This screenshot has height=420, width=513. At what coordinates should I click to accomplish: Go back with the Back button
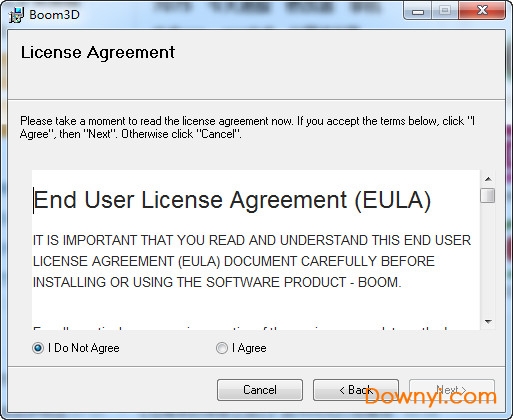356,390
